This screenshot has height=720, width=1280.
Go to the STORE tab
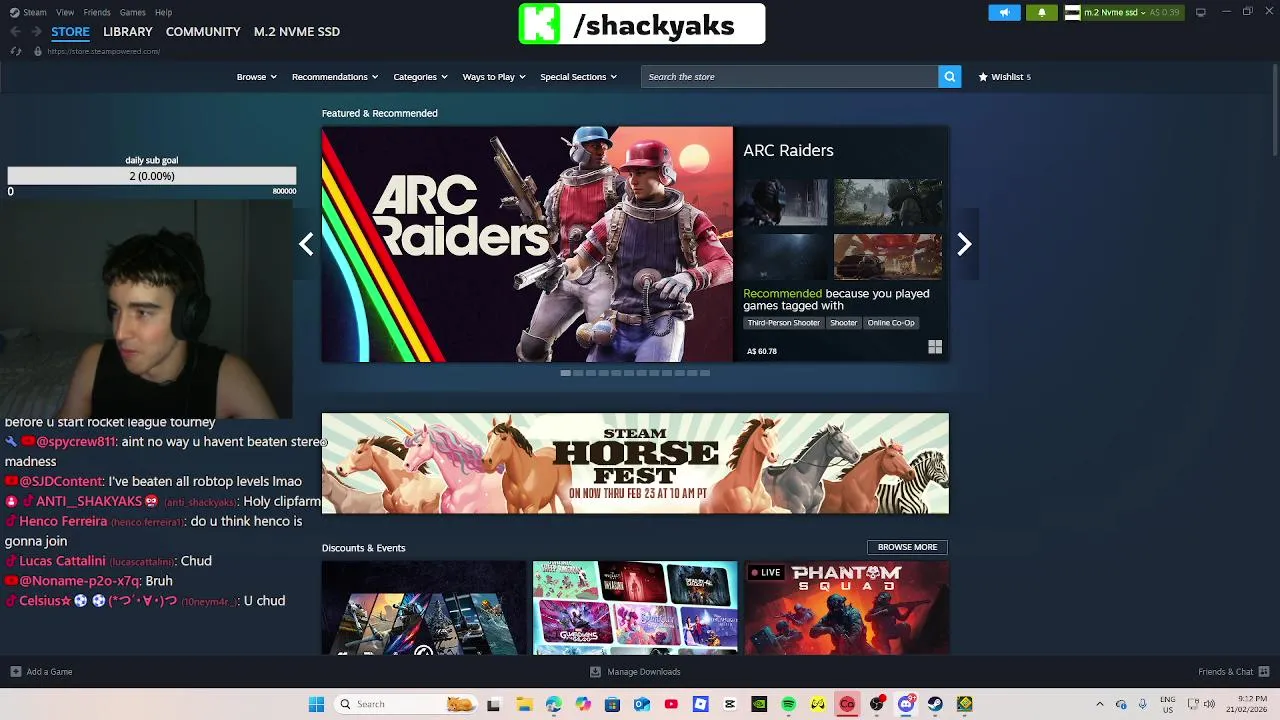point(70,31)
